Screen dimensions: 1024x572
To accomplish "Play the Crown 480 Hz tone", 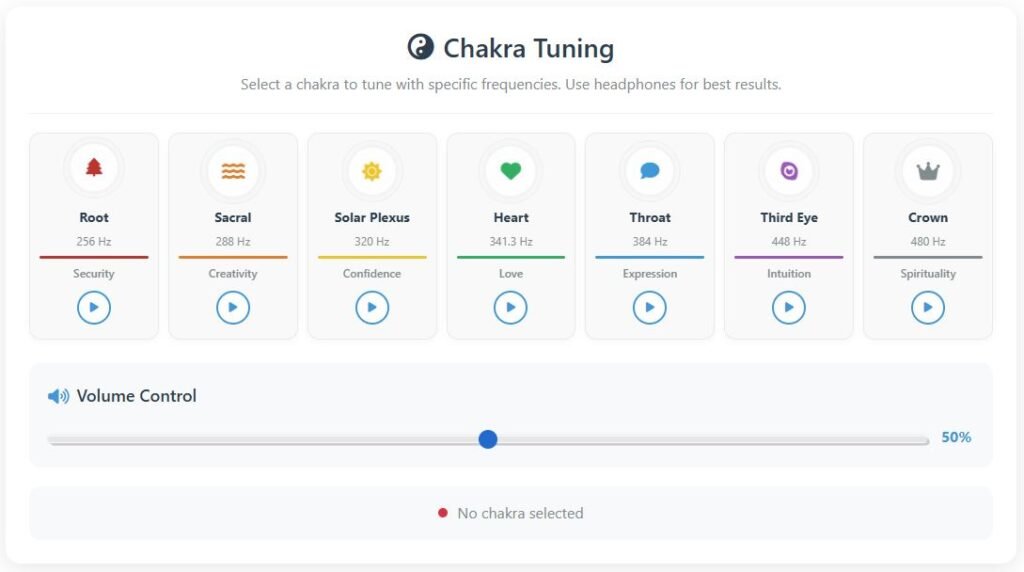I will point(928,307).
